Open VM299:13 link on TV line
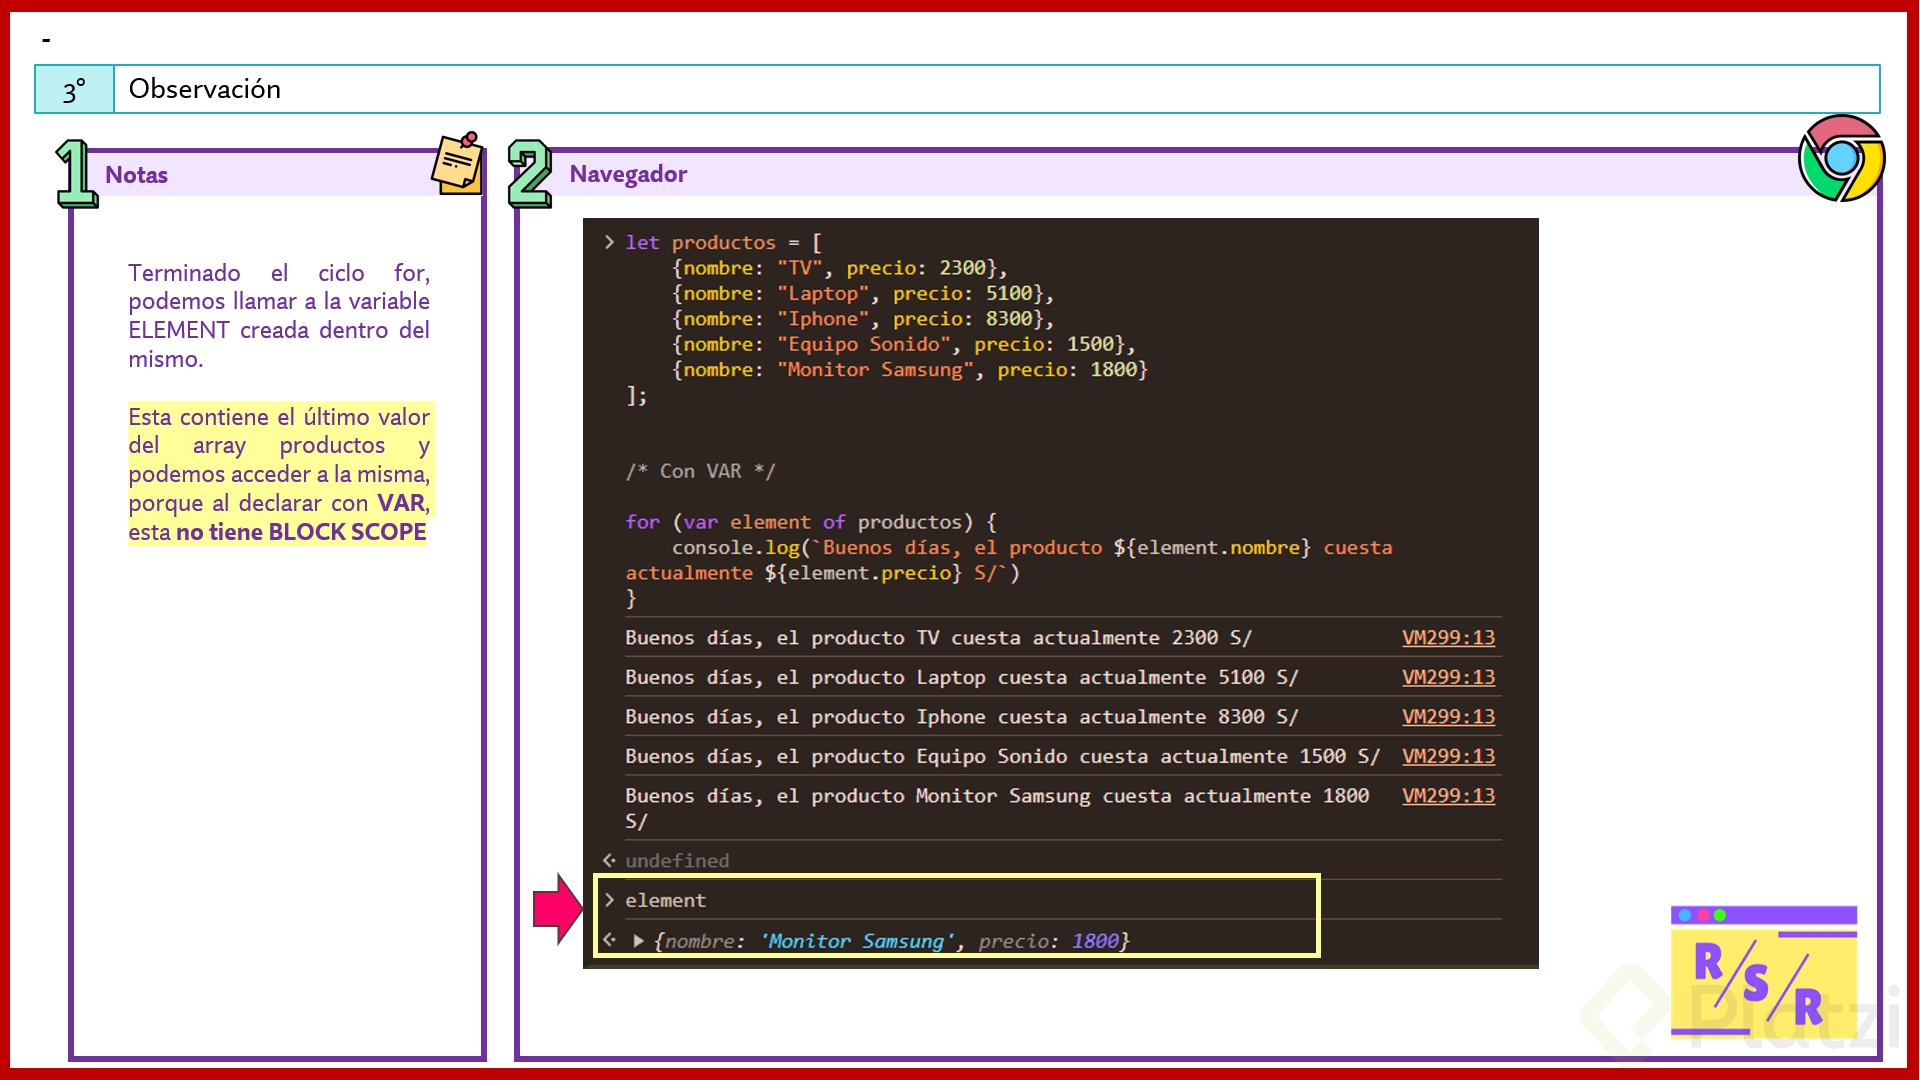 1448,638
